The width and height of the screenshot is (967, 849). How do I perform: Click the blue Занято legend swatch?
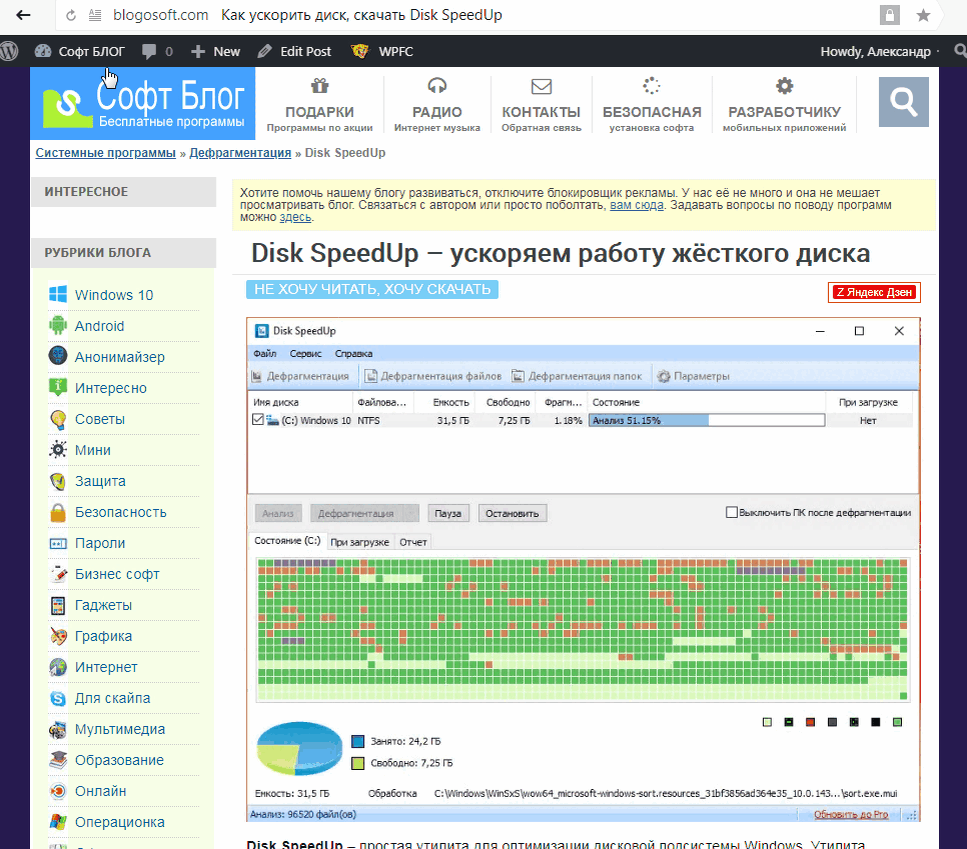tap(358, 741)
